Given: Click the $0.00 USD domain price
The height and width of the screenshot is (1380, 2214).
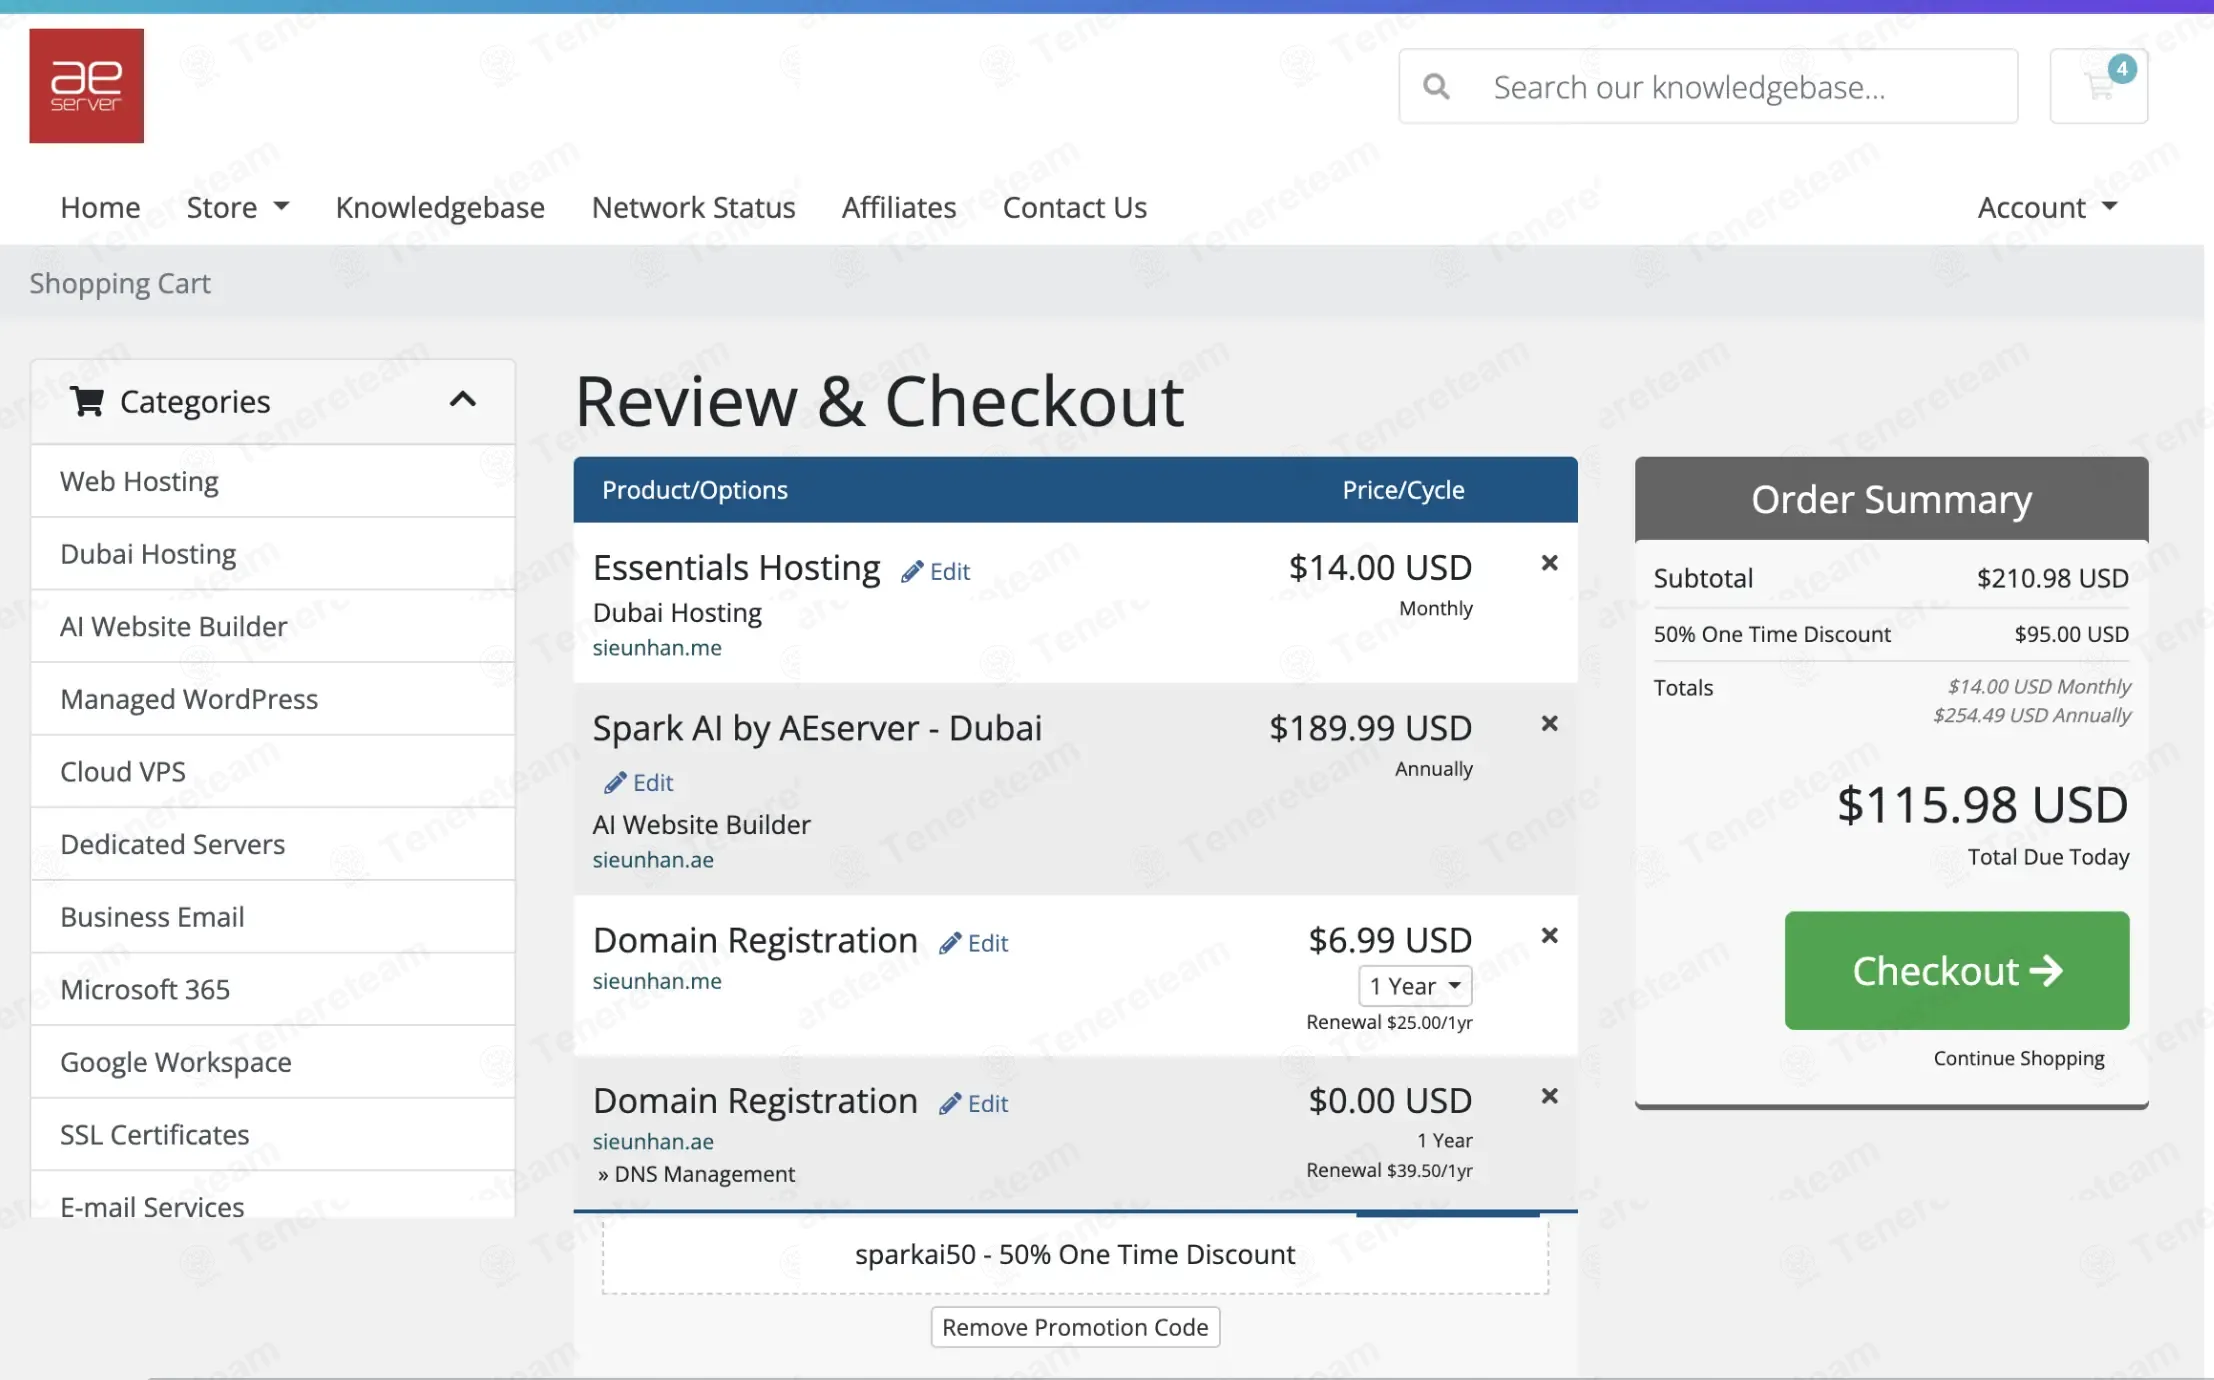Looking at the screenshot, I should [x=1390, y=1100].
